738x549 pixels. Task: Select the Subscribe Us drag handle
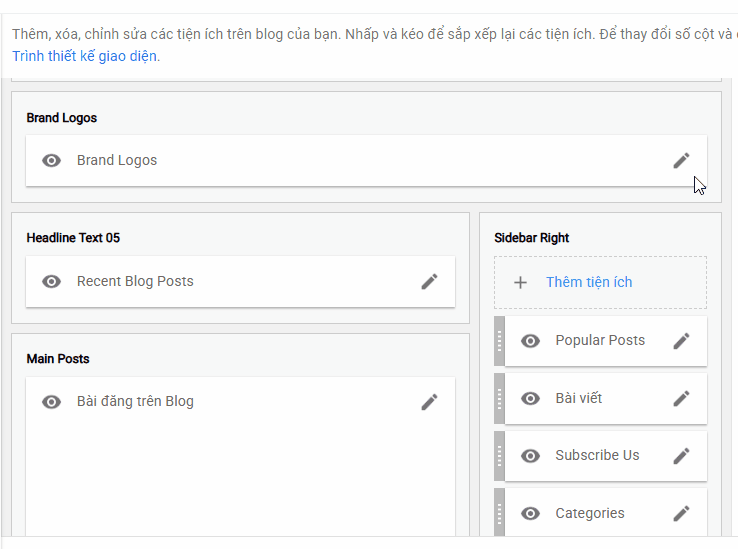499,456
